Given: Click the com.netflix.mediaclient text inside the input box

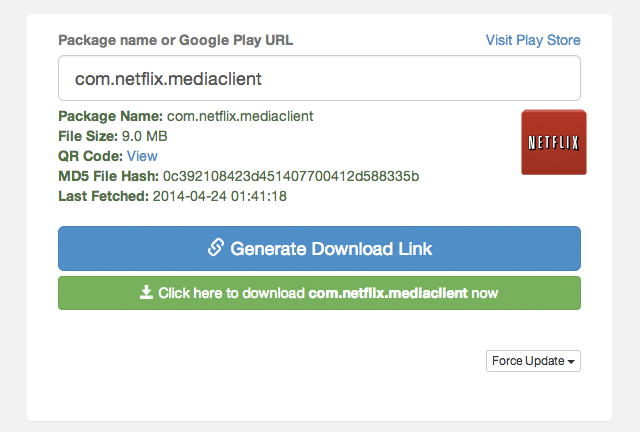Looking at the screenshot, I should (x=168, y=79).
